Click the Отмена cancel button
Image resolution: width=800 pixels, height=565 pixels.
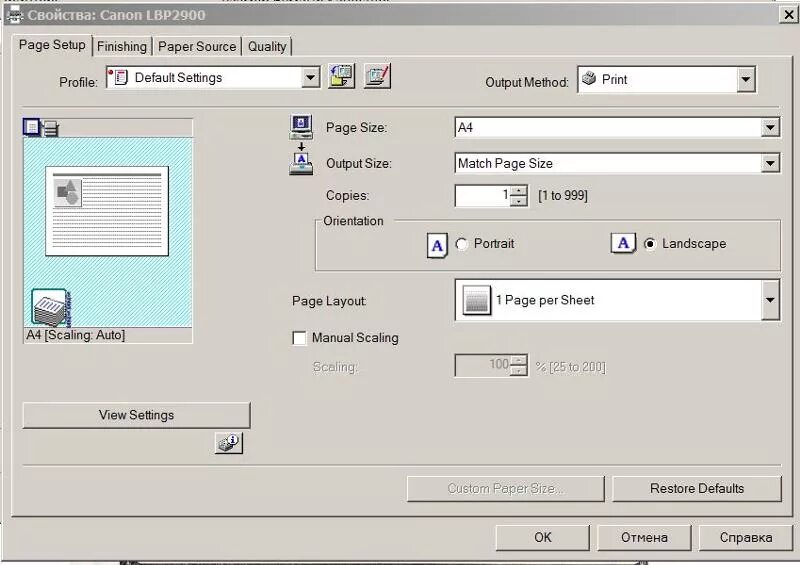pos(644,537)
